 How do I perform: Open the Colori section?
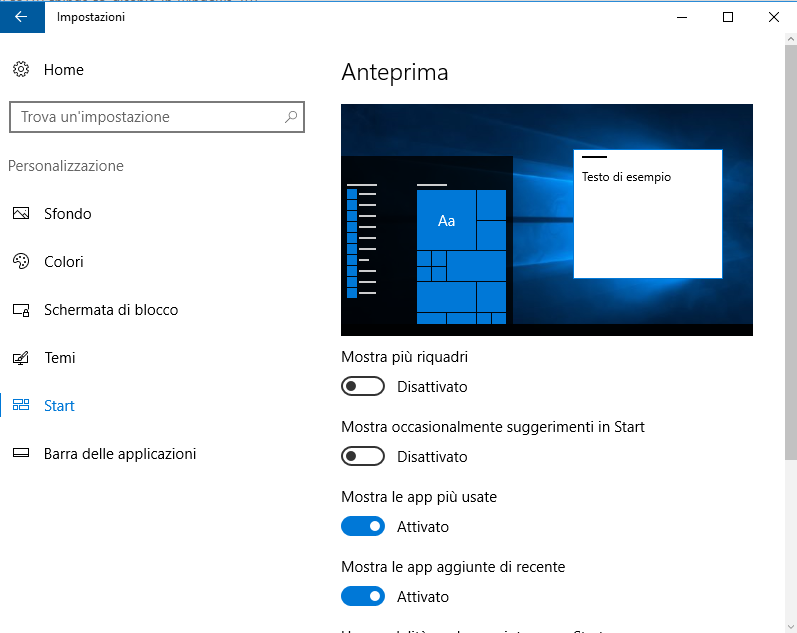(64, 262)
